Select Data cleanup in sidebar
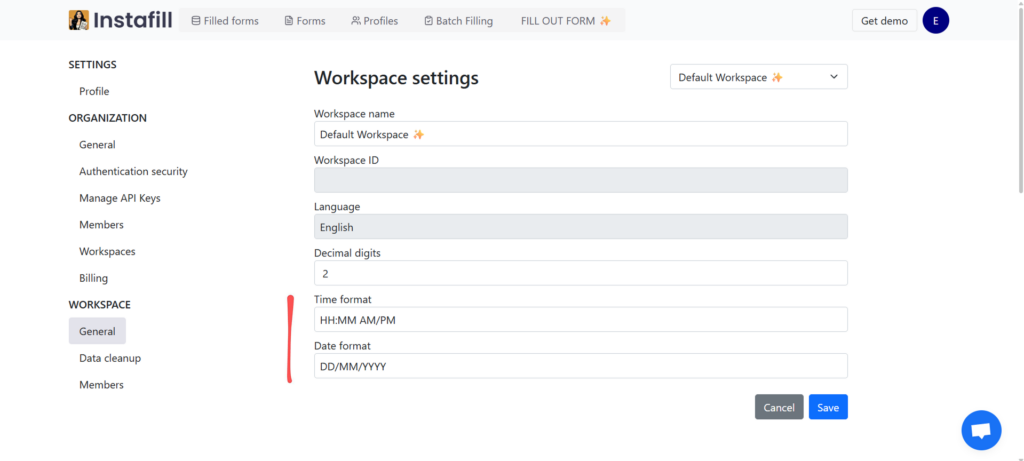 [x=110, y=358]
